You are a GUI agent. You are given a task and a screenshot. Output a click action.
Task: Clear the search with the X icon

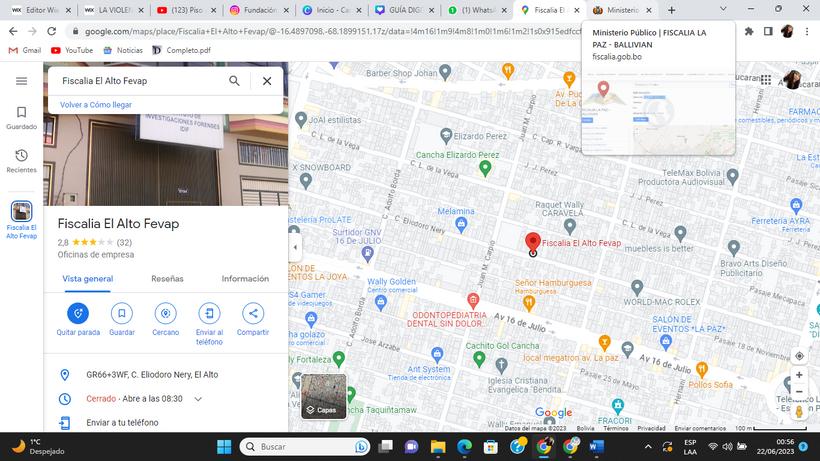(267, 80)
